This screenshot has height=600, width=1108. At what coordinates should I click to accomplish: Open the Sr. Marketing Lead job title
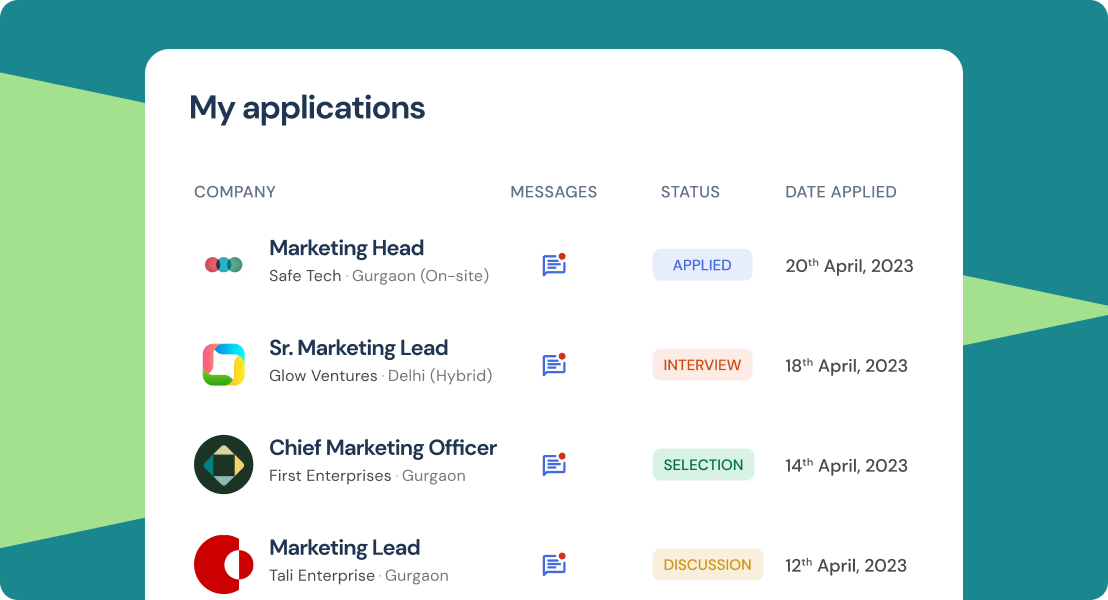click(x=358, y=348)
